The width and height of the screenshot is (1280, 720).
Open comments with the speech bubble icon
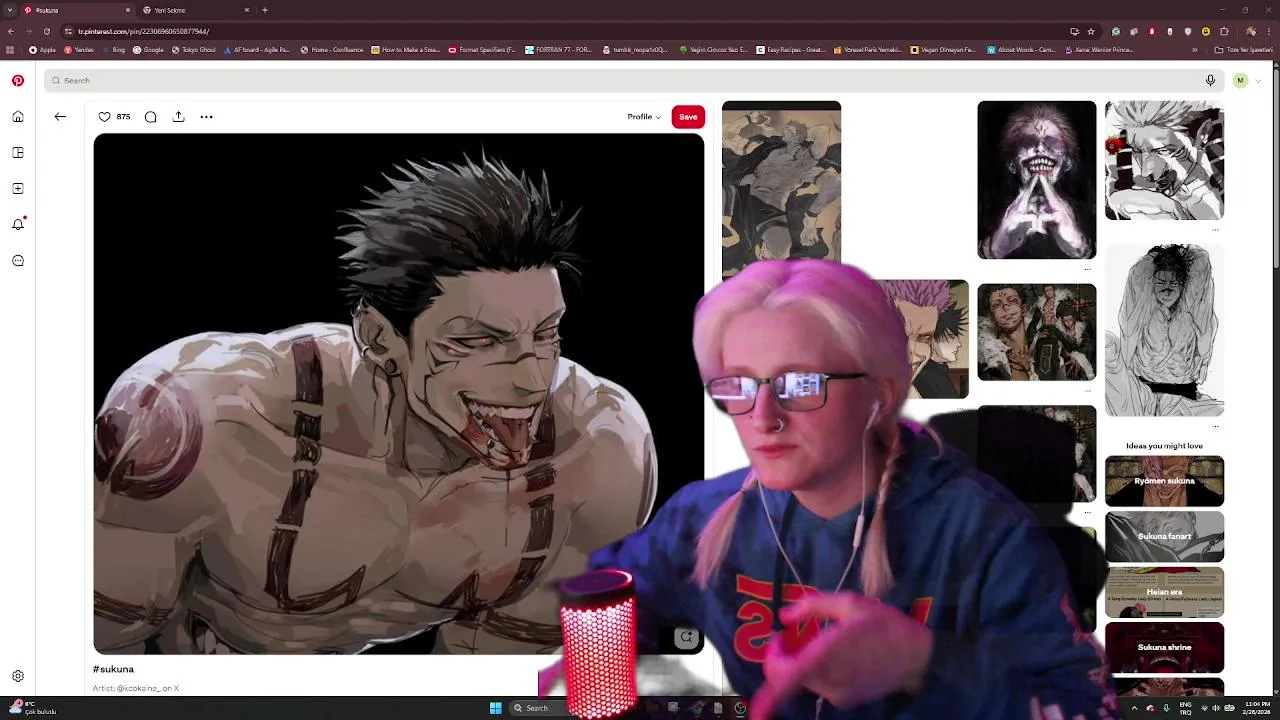[151, 117]
